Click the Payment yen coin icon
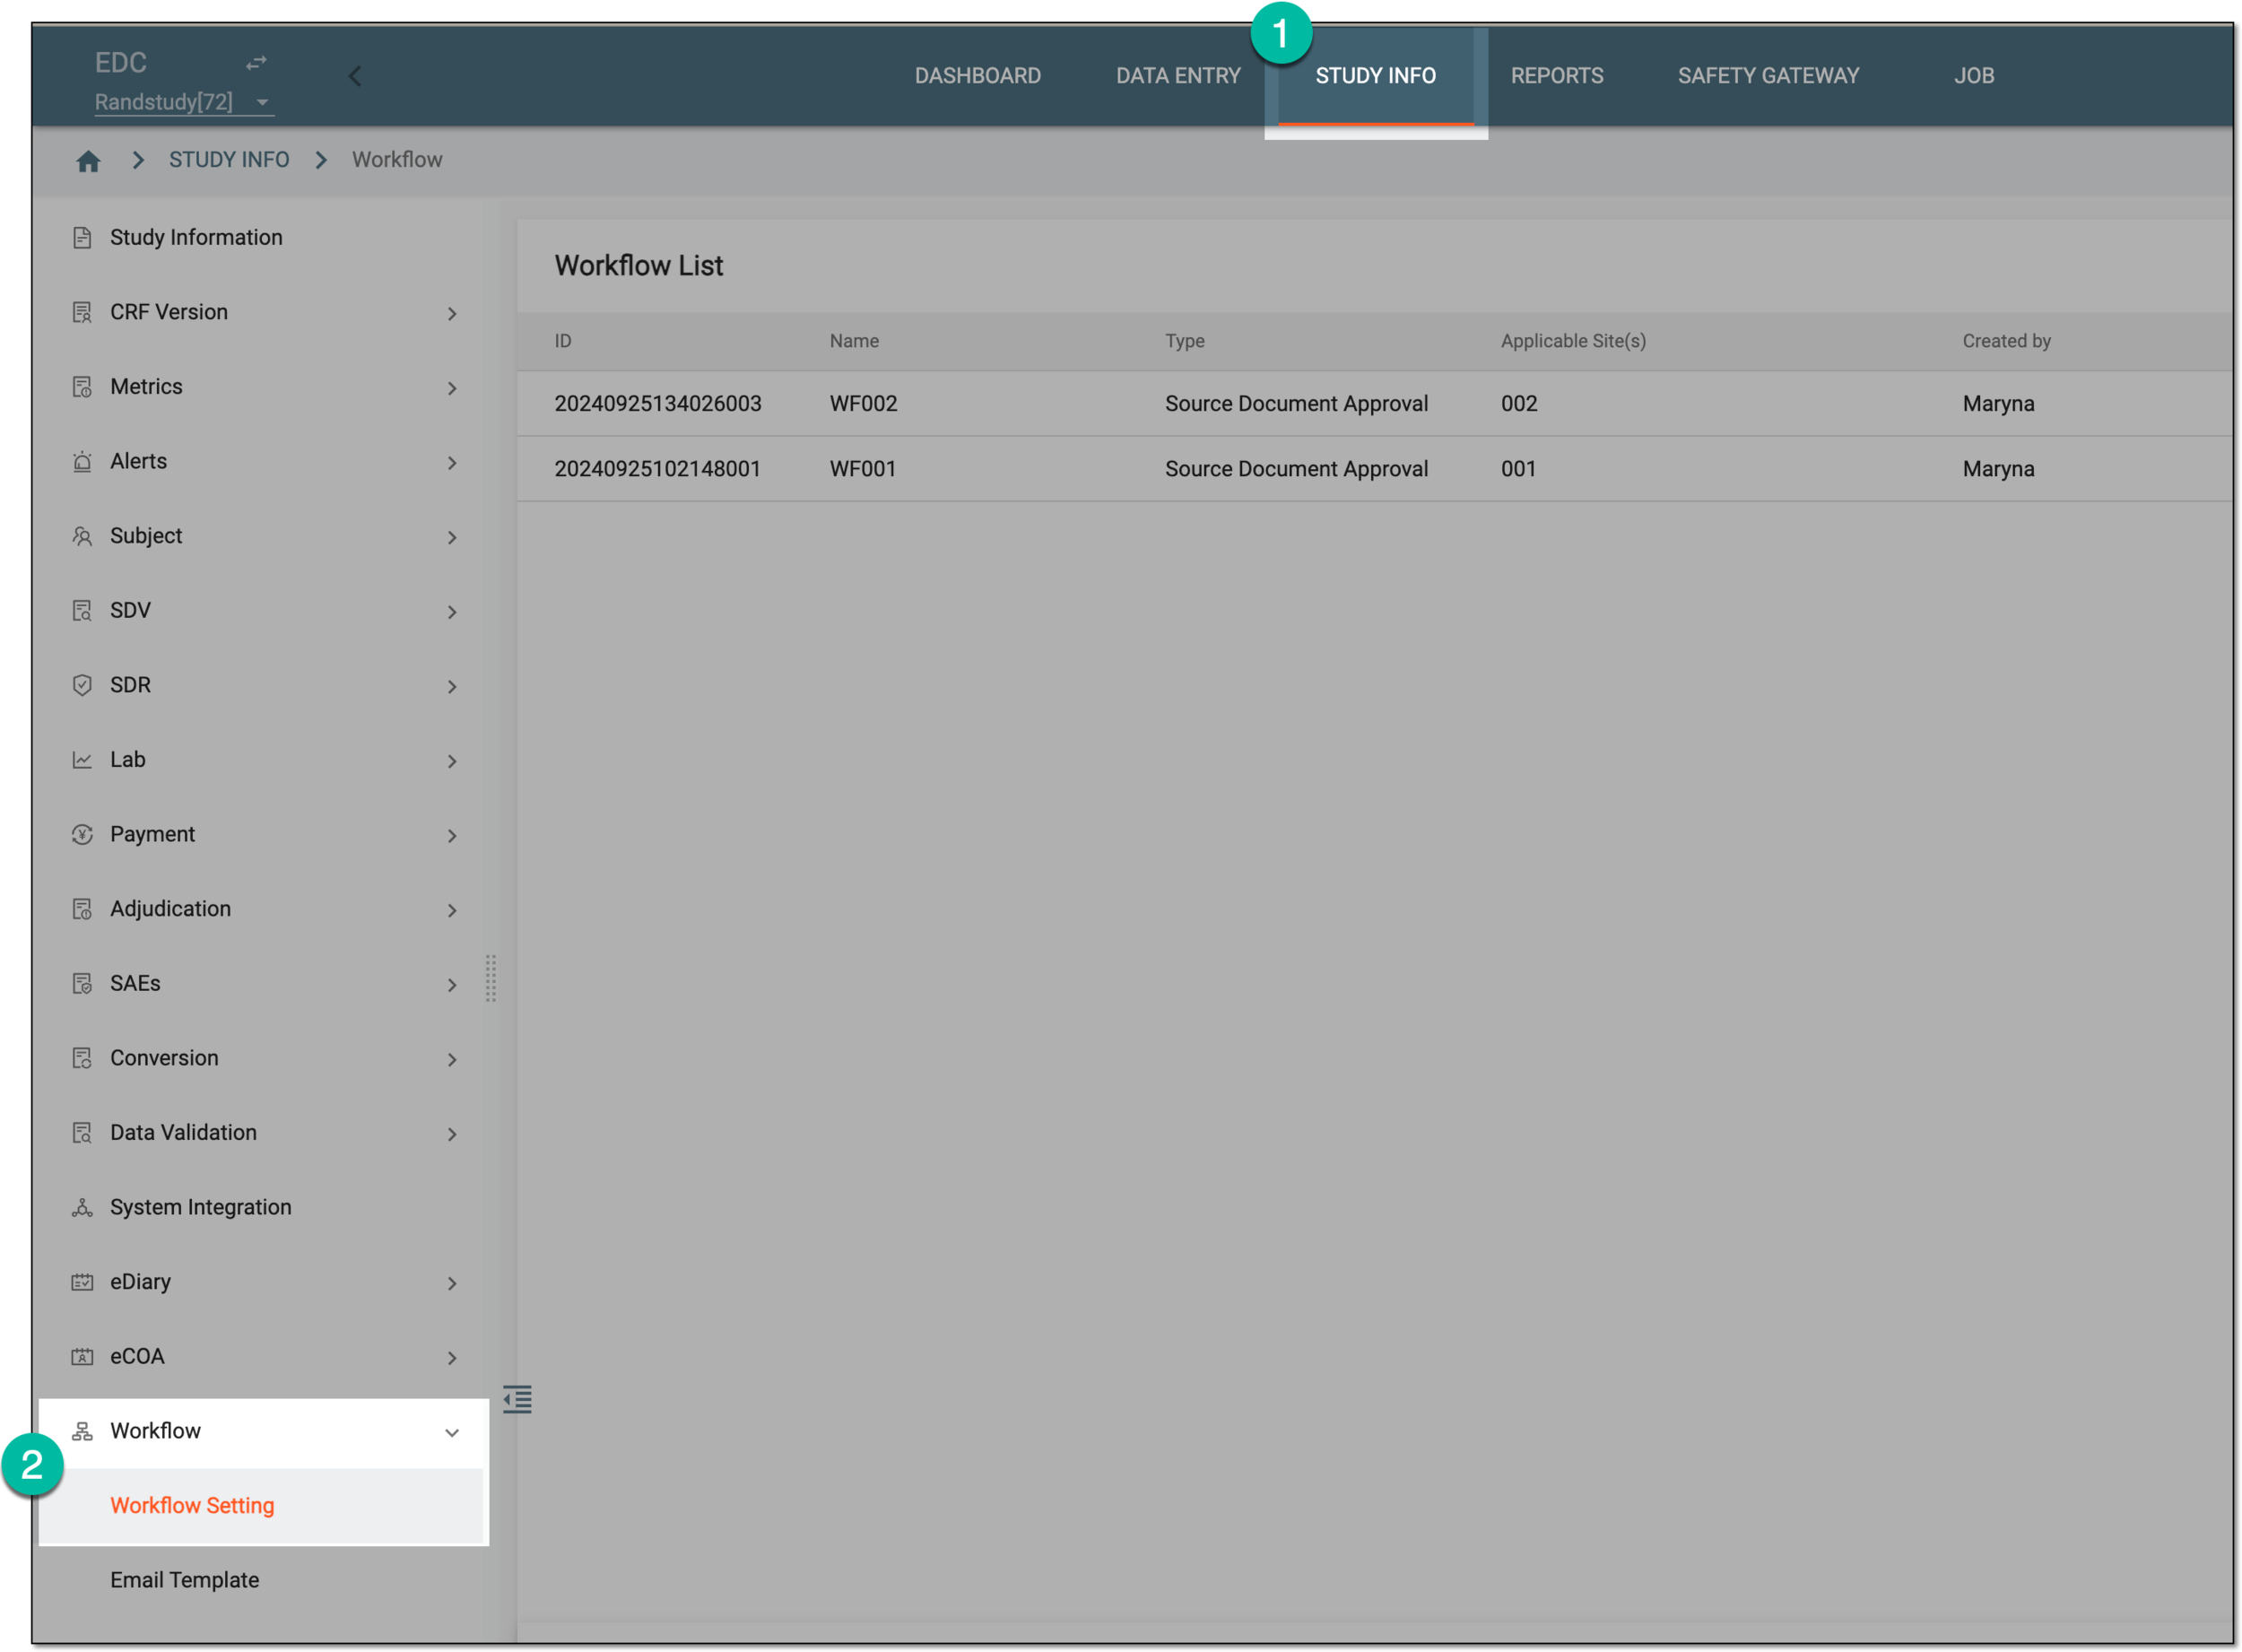The image size is (2242, 1652). [x=82, y=835]
